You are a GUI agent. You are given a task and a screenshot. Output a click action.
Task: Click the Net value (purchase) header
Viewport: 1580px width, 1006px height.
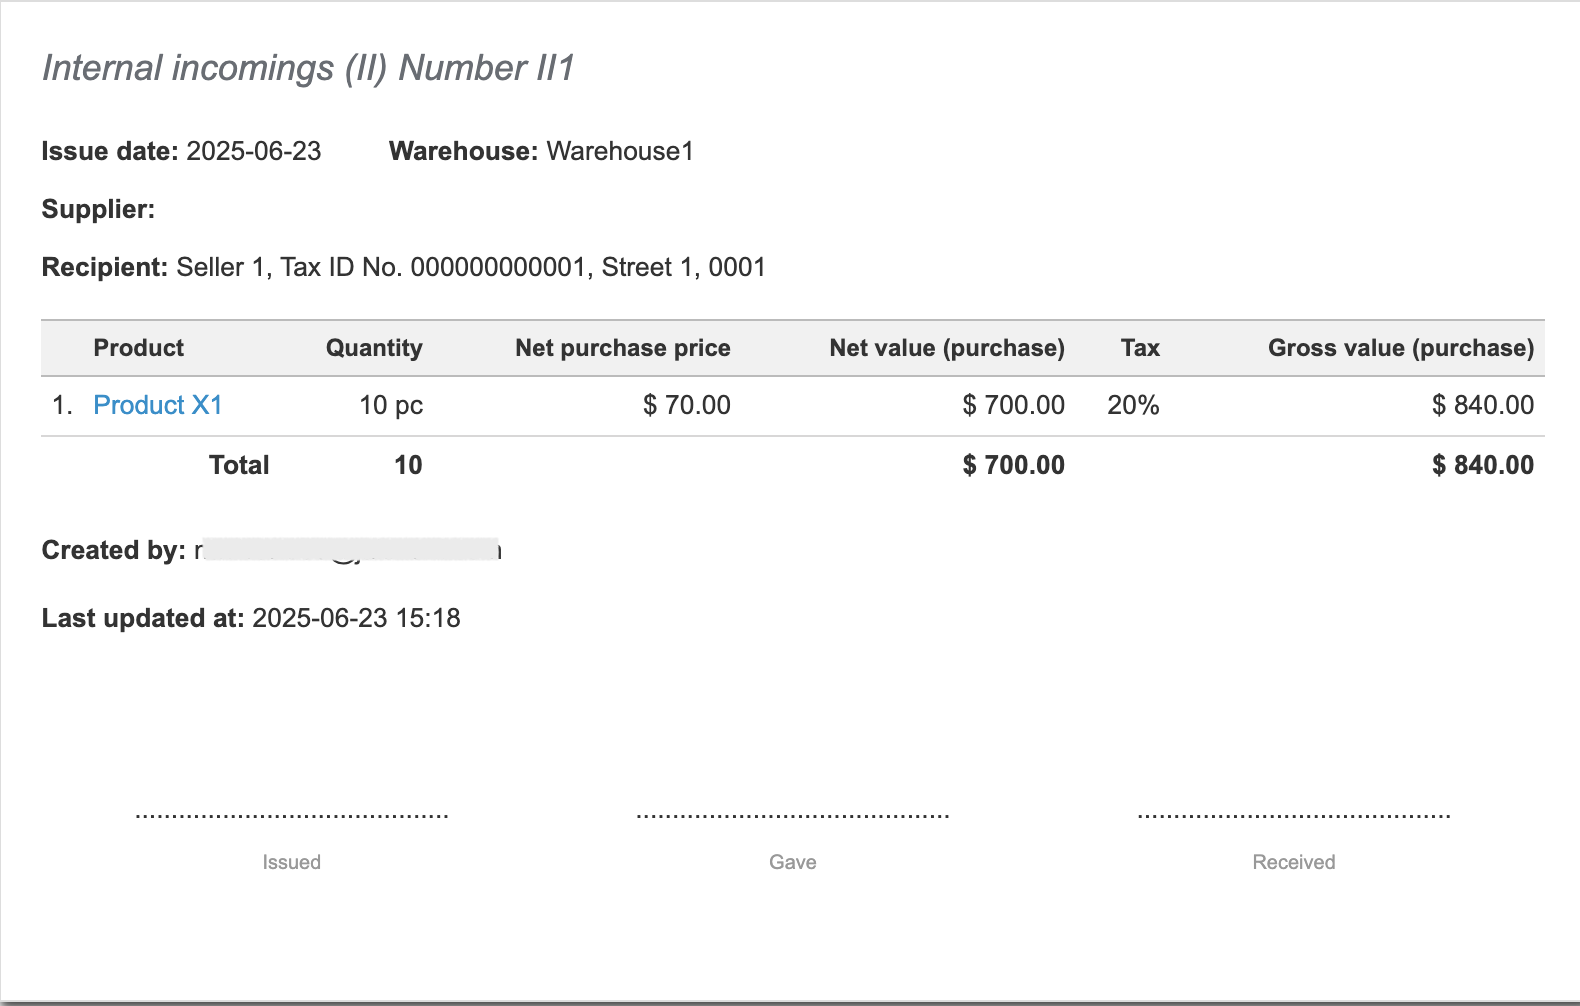point(946,348)
